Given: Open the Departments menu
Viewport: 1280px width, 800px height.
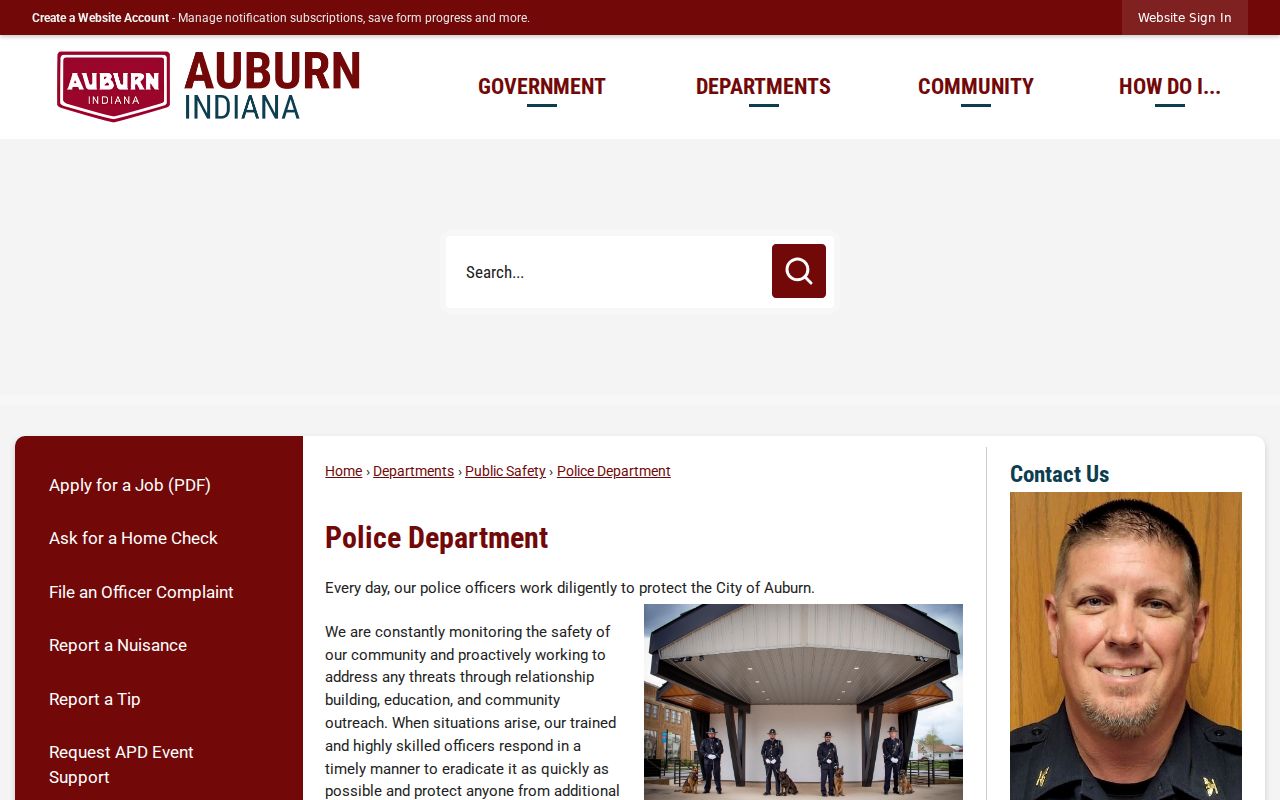Looking at the screenshot, I should [763, 87].
